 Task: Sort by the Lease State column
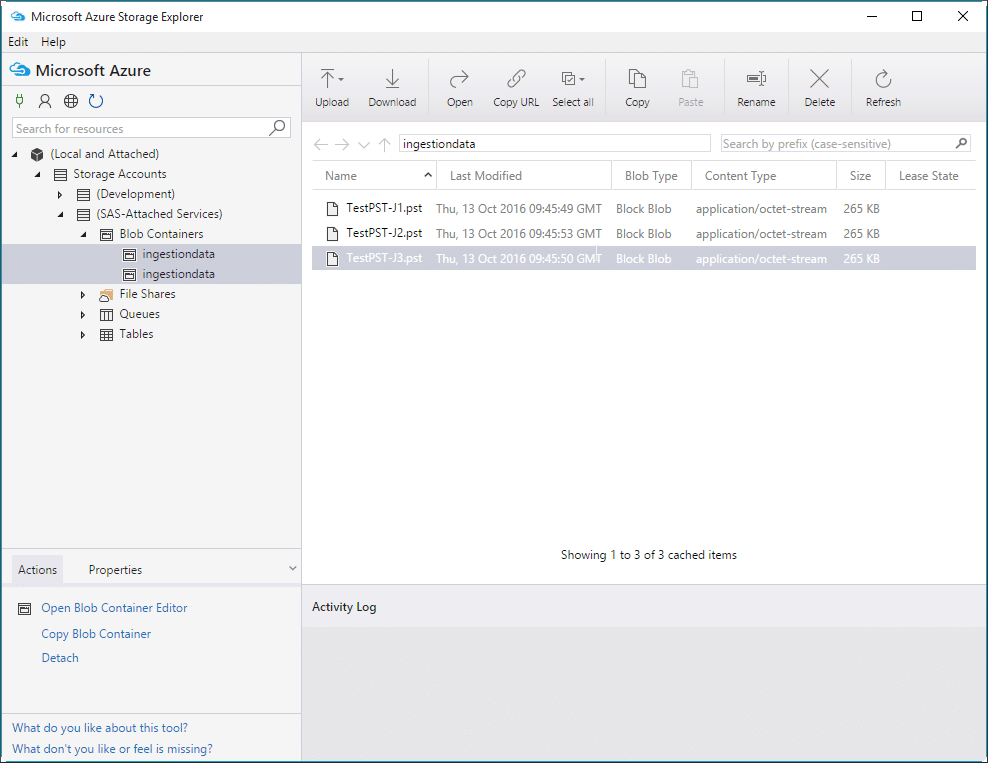click(931, 176)
